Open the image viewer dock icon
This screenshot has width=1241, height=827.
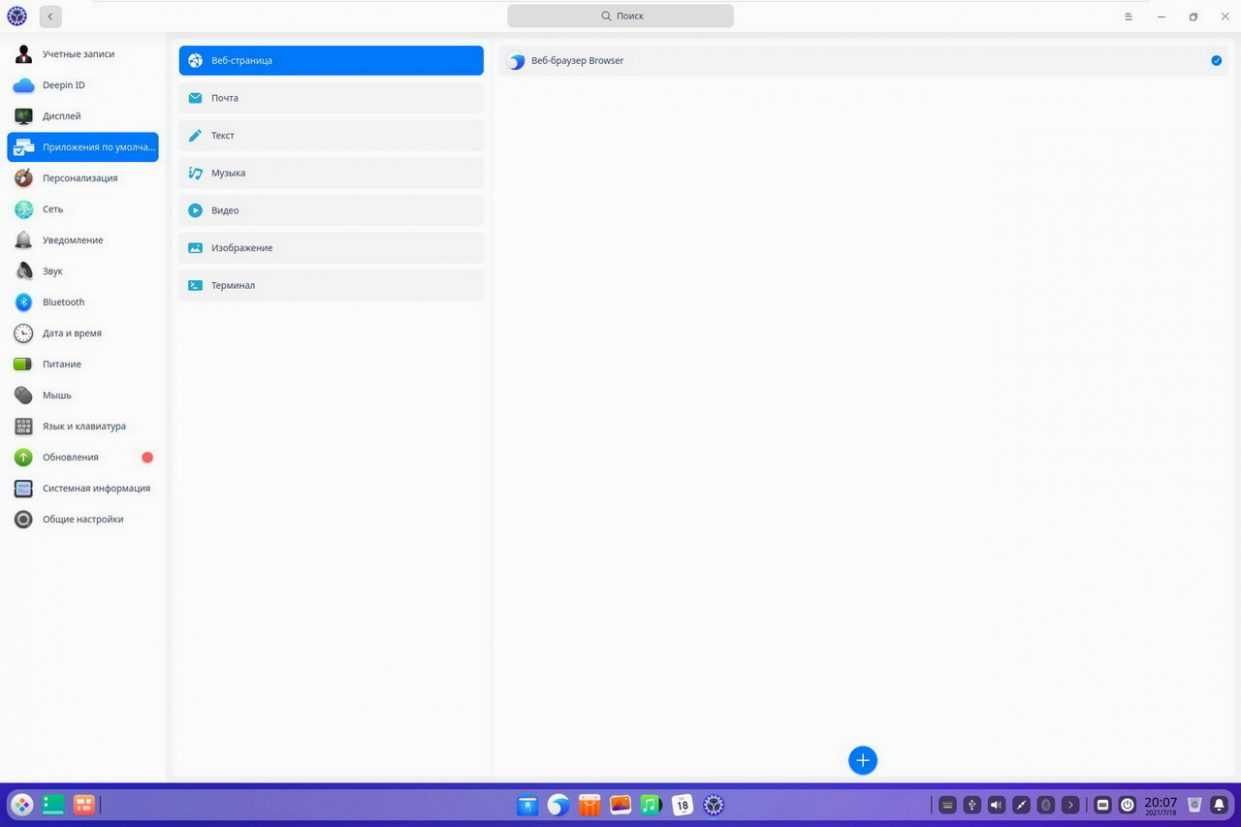coord(620,805)
